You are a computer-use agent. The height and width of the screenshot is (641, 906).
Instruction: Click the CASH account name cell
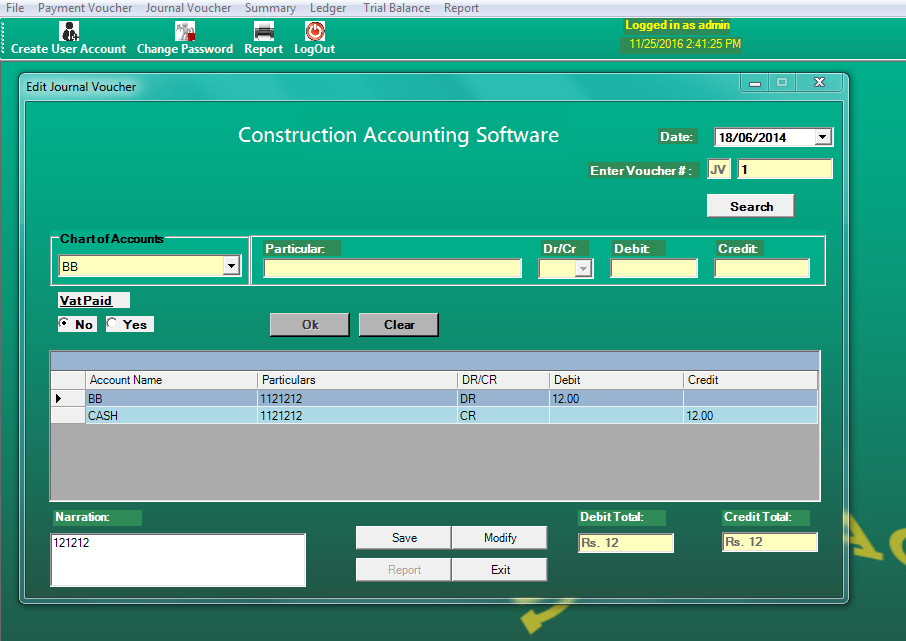(172, 416)
